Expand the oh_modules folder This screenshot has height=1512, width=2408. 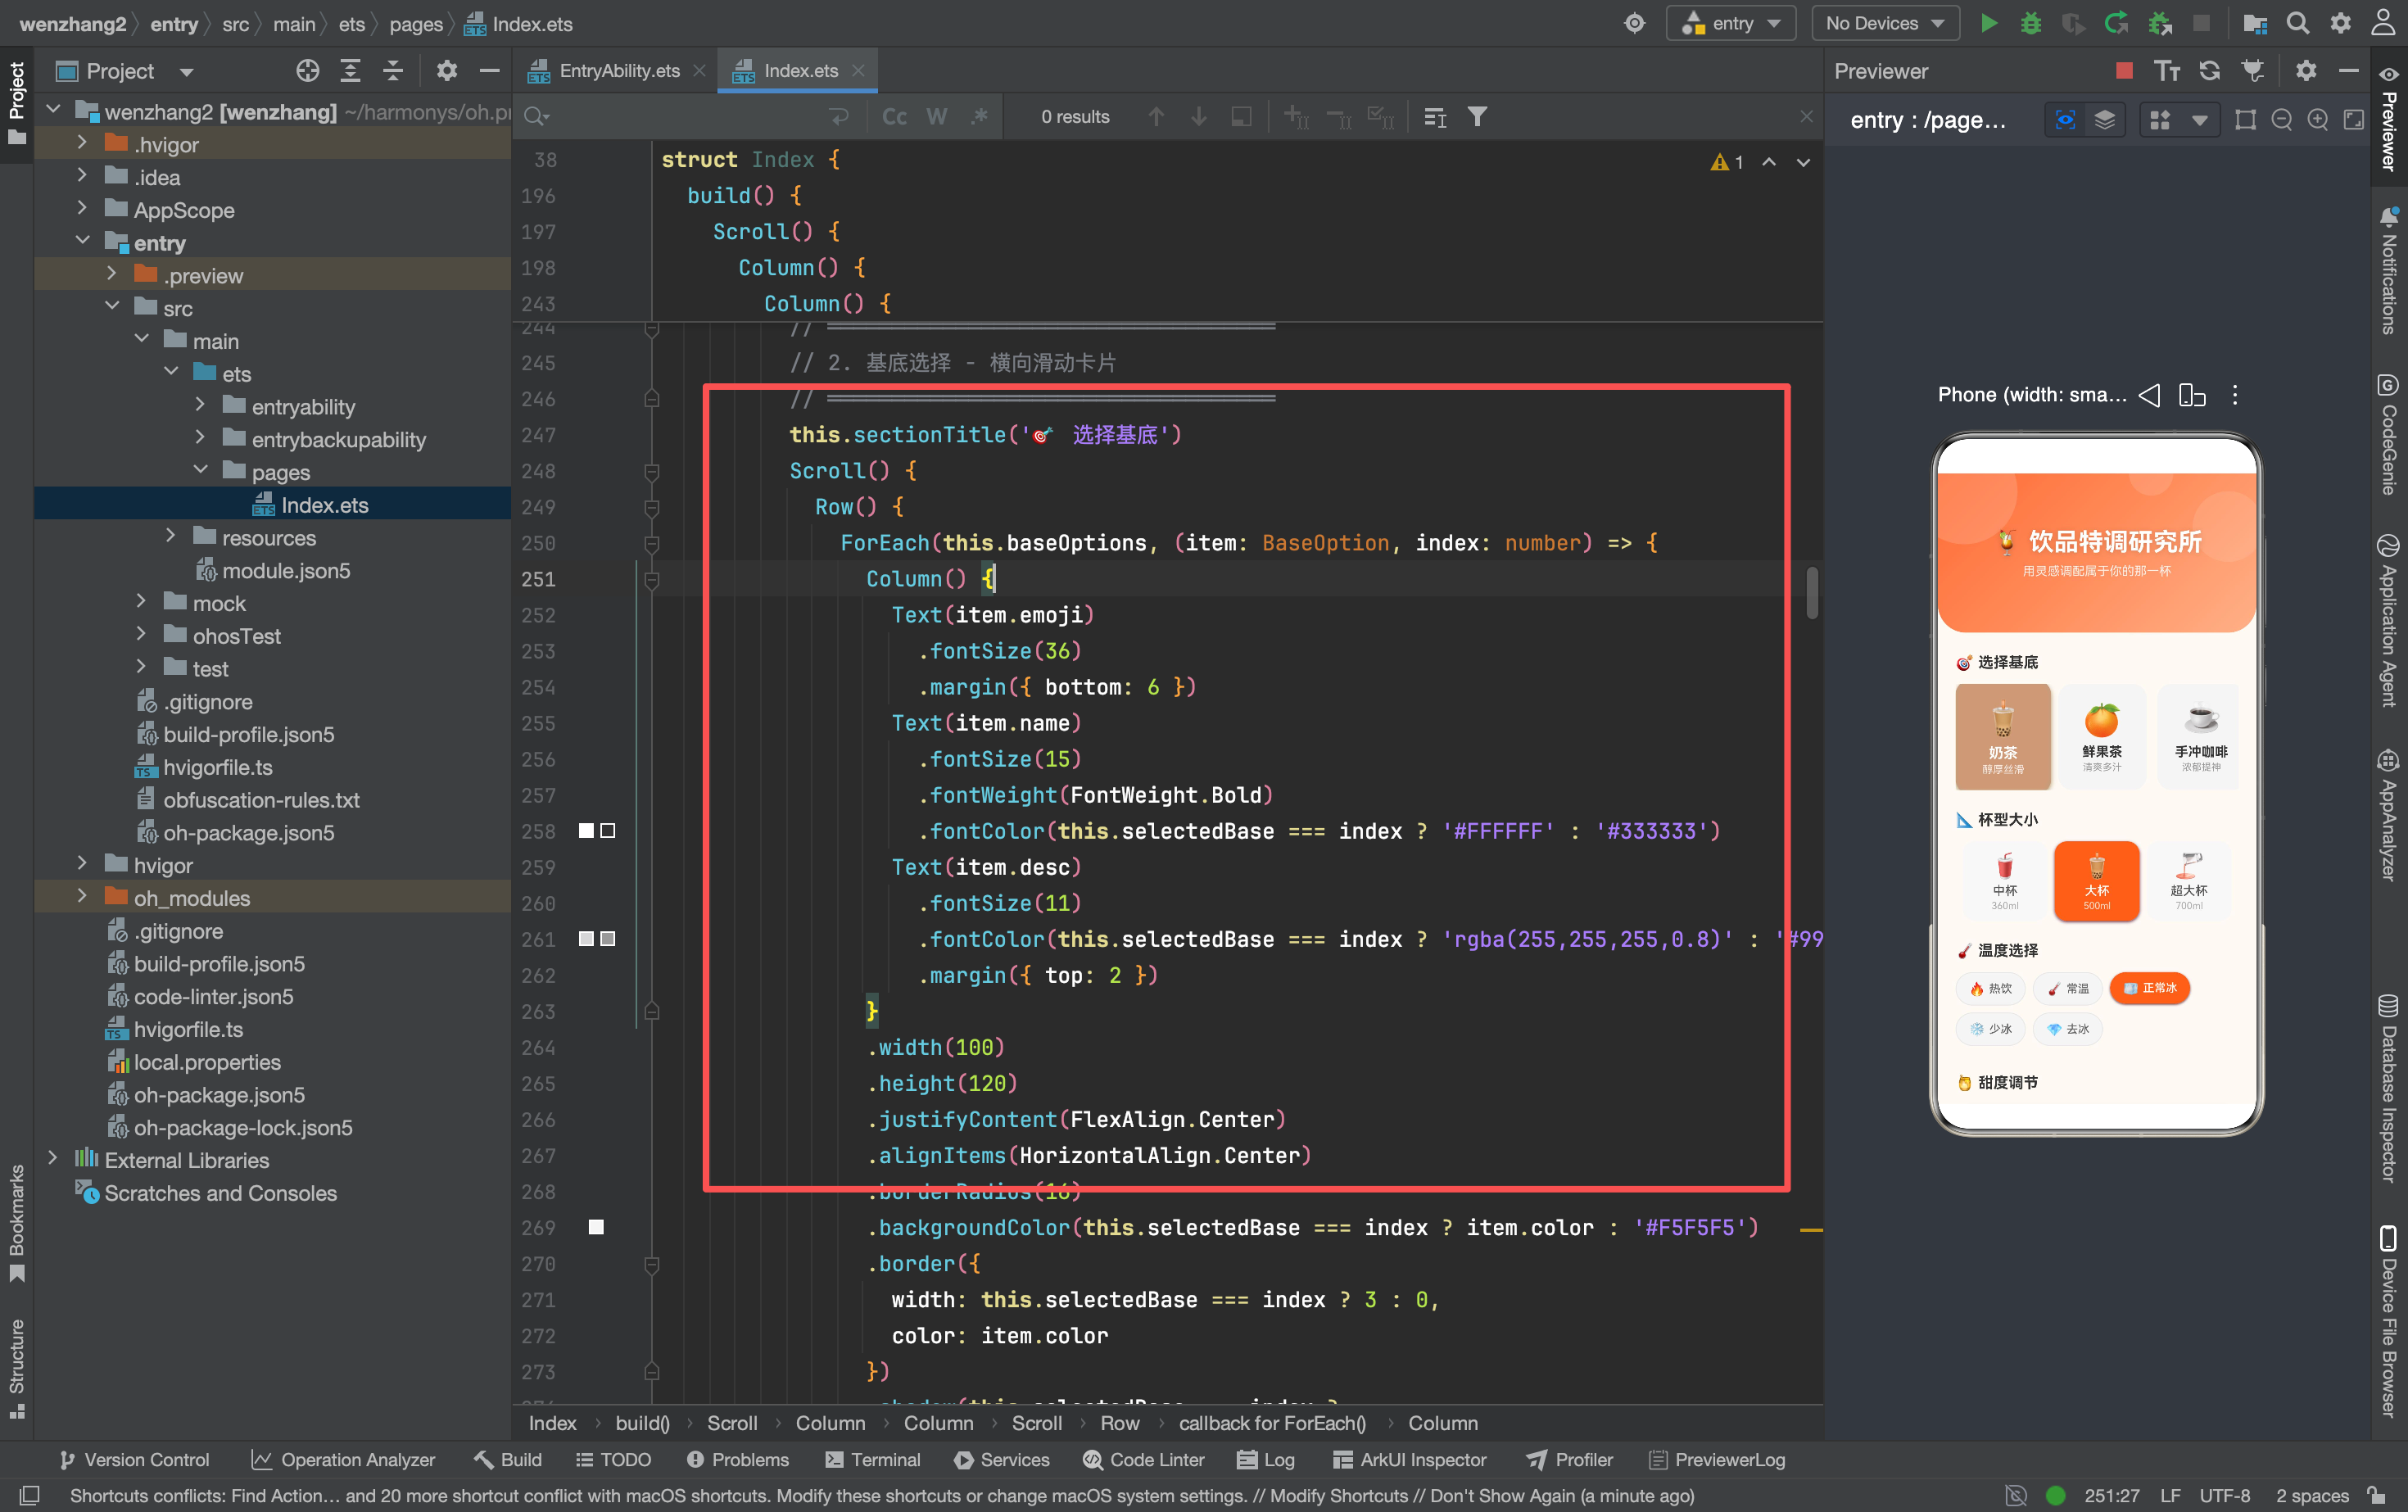[82, 897]
